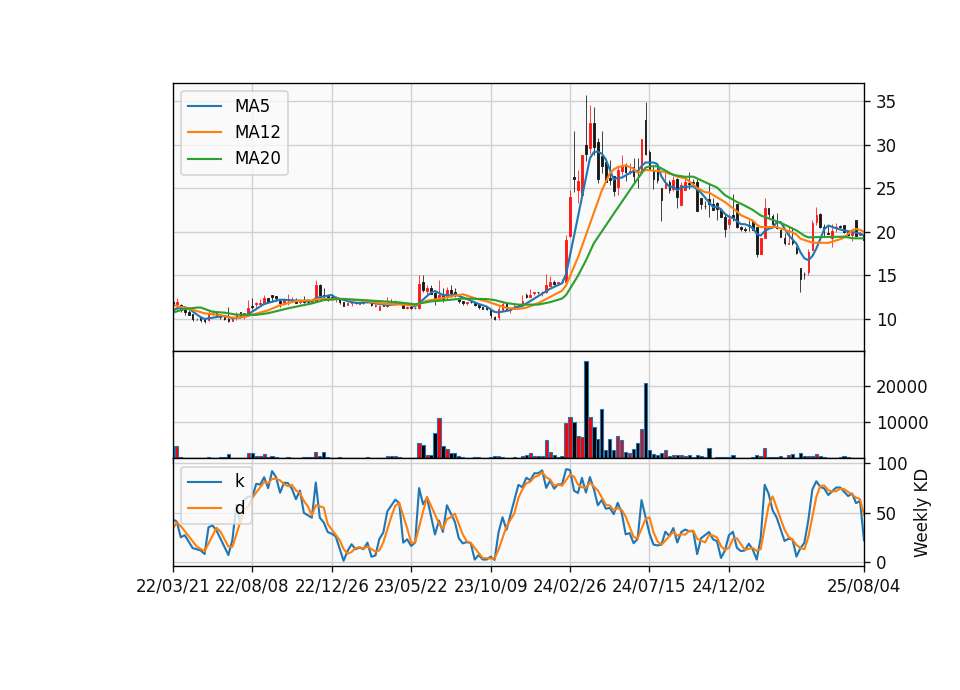Image resolution: width=960 pixels, height=690 pixels.
Task: Click the price axis value 35
Action: (885, 102)
